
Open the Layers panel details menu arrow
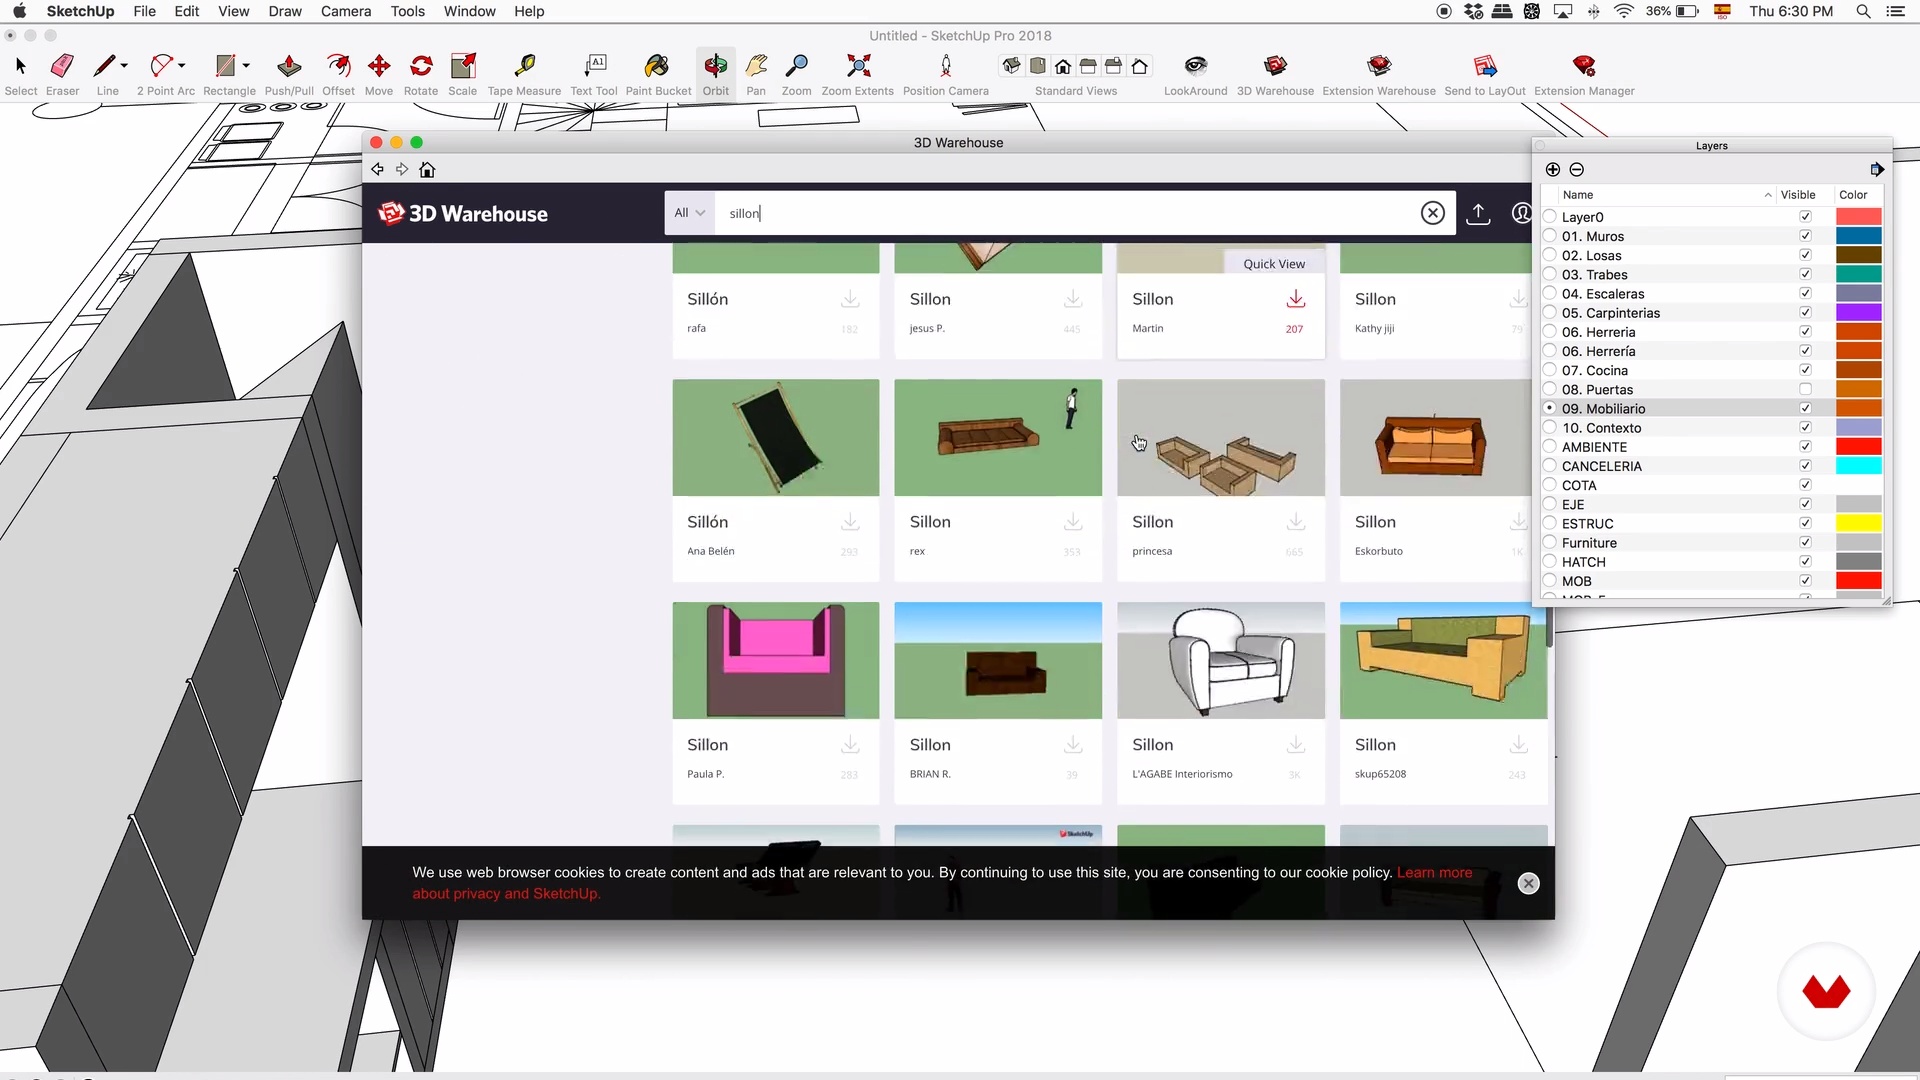click(x=1877, y=170)
